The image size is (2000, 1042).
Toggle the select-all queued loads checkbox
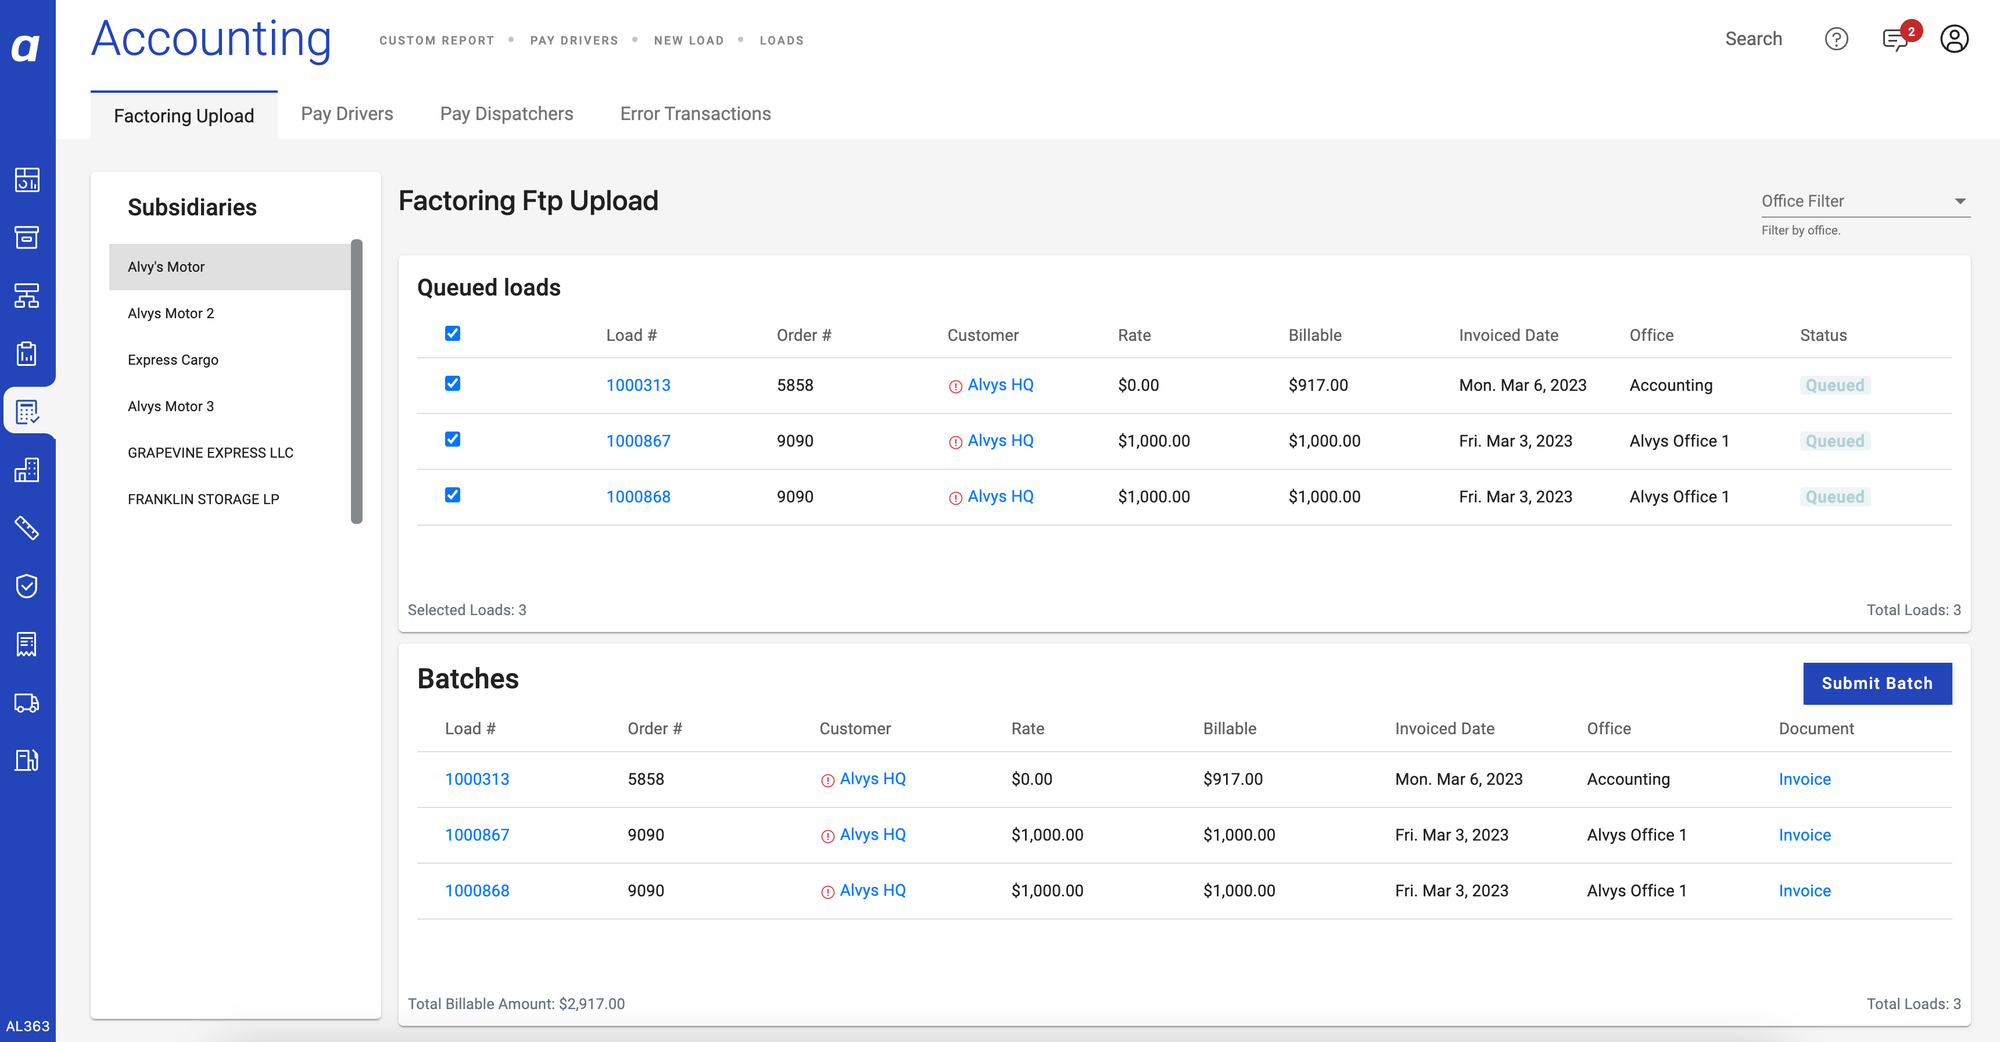click(x=453, y=334)
